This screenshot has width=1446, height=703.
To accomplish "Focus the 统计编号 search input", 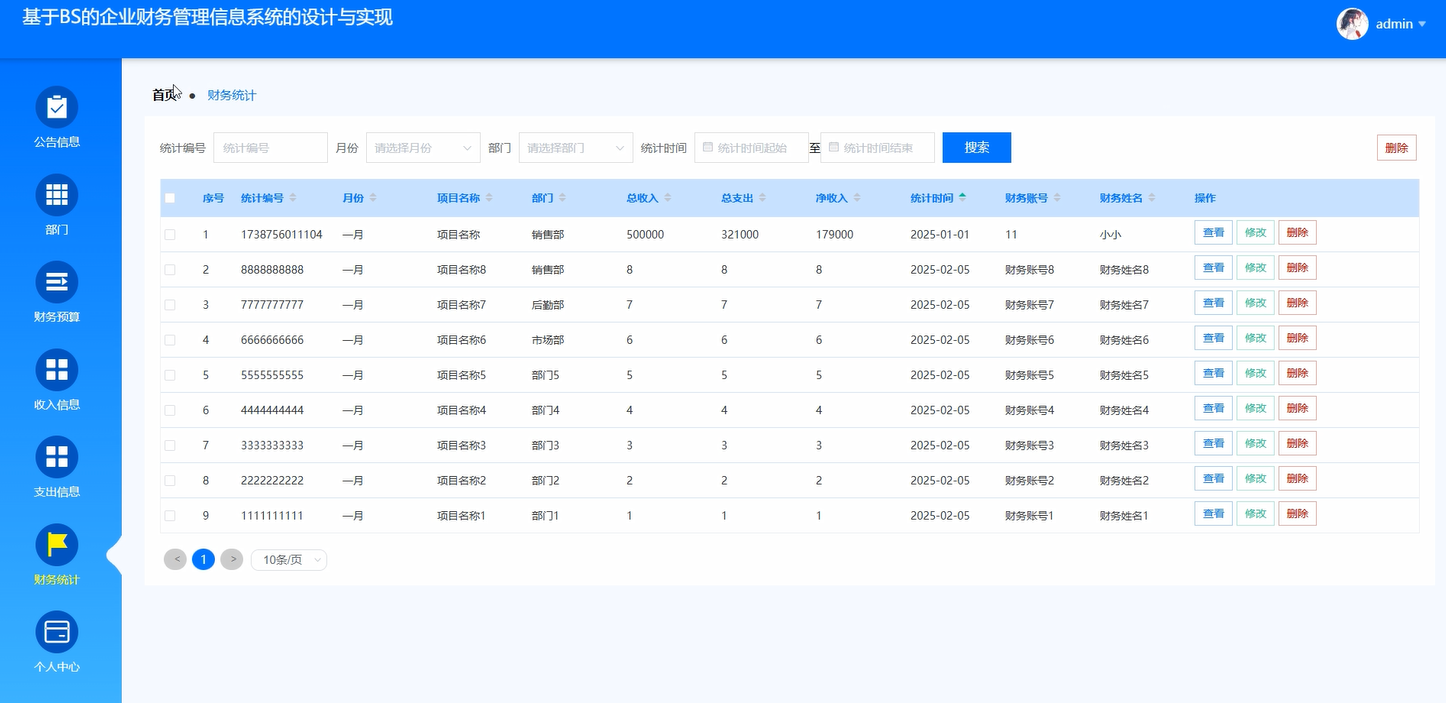I will pyautogui.click(x=270, y=147).
